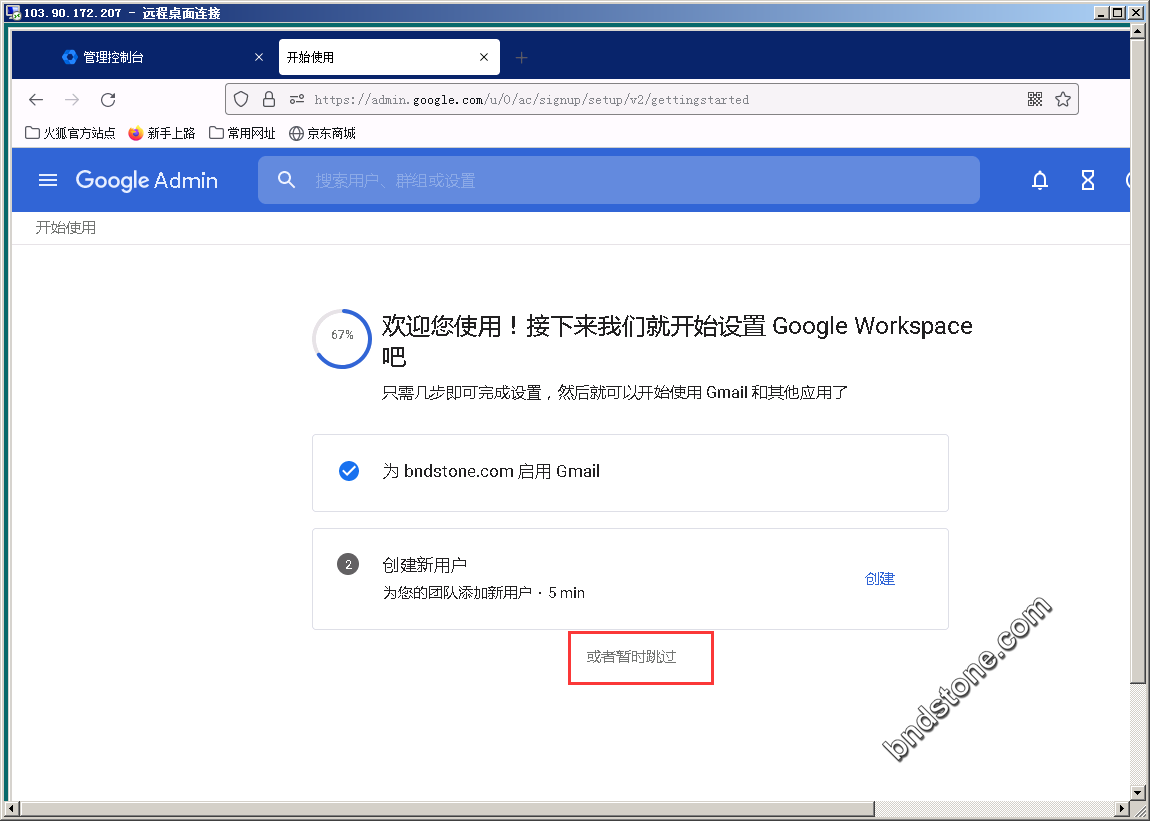The image size is (1150, 821).
Task: Click the shield tracking protection icon
Action: 241,99
